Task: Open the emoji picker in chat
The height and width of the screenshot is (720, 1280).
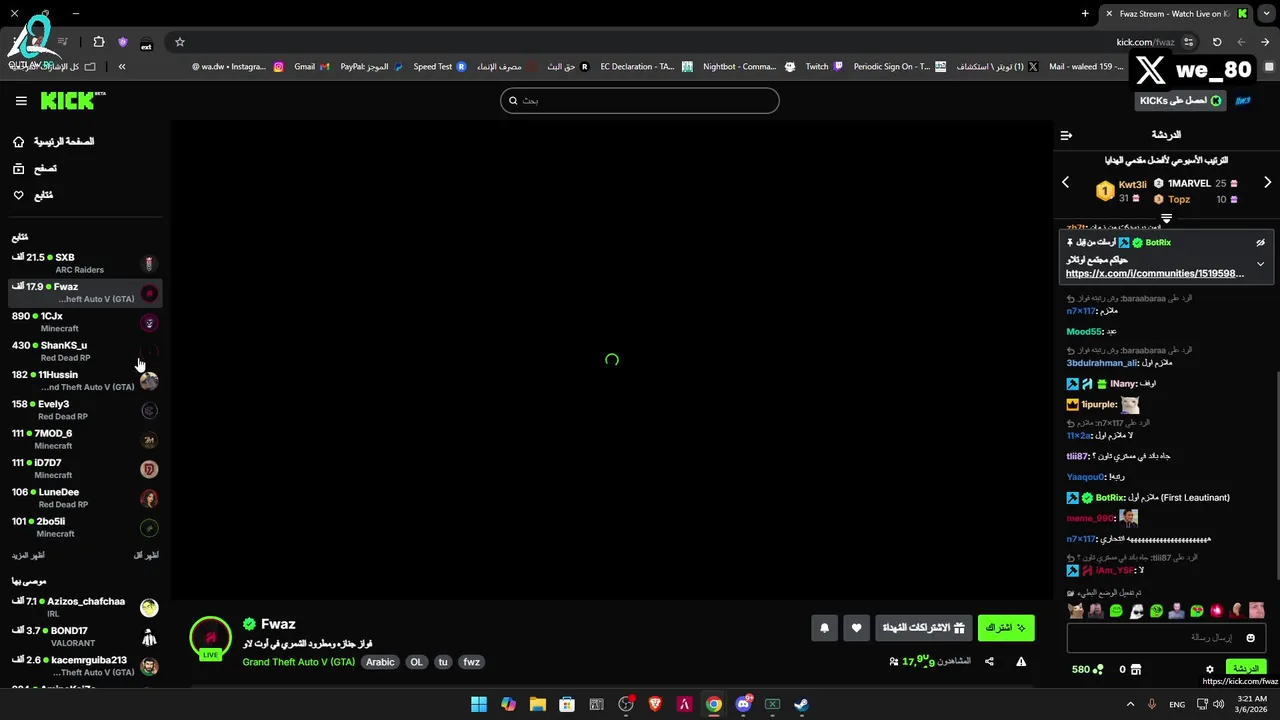Action: [1250, 638]
